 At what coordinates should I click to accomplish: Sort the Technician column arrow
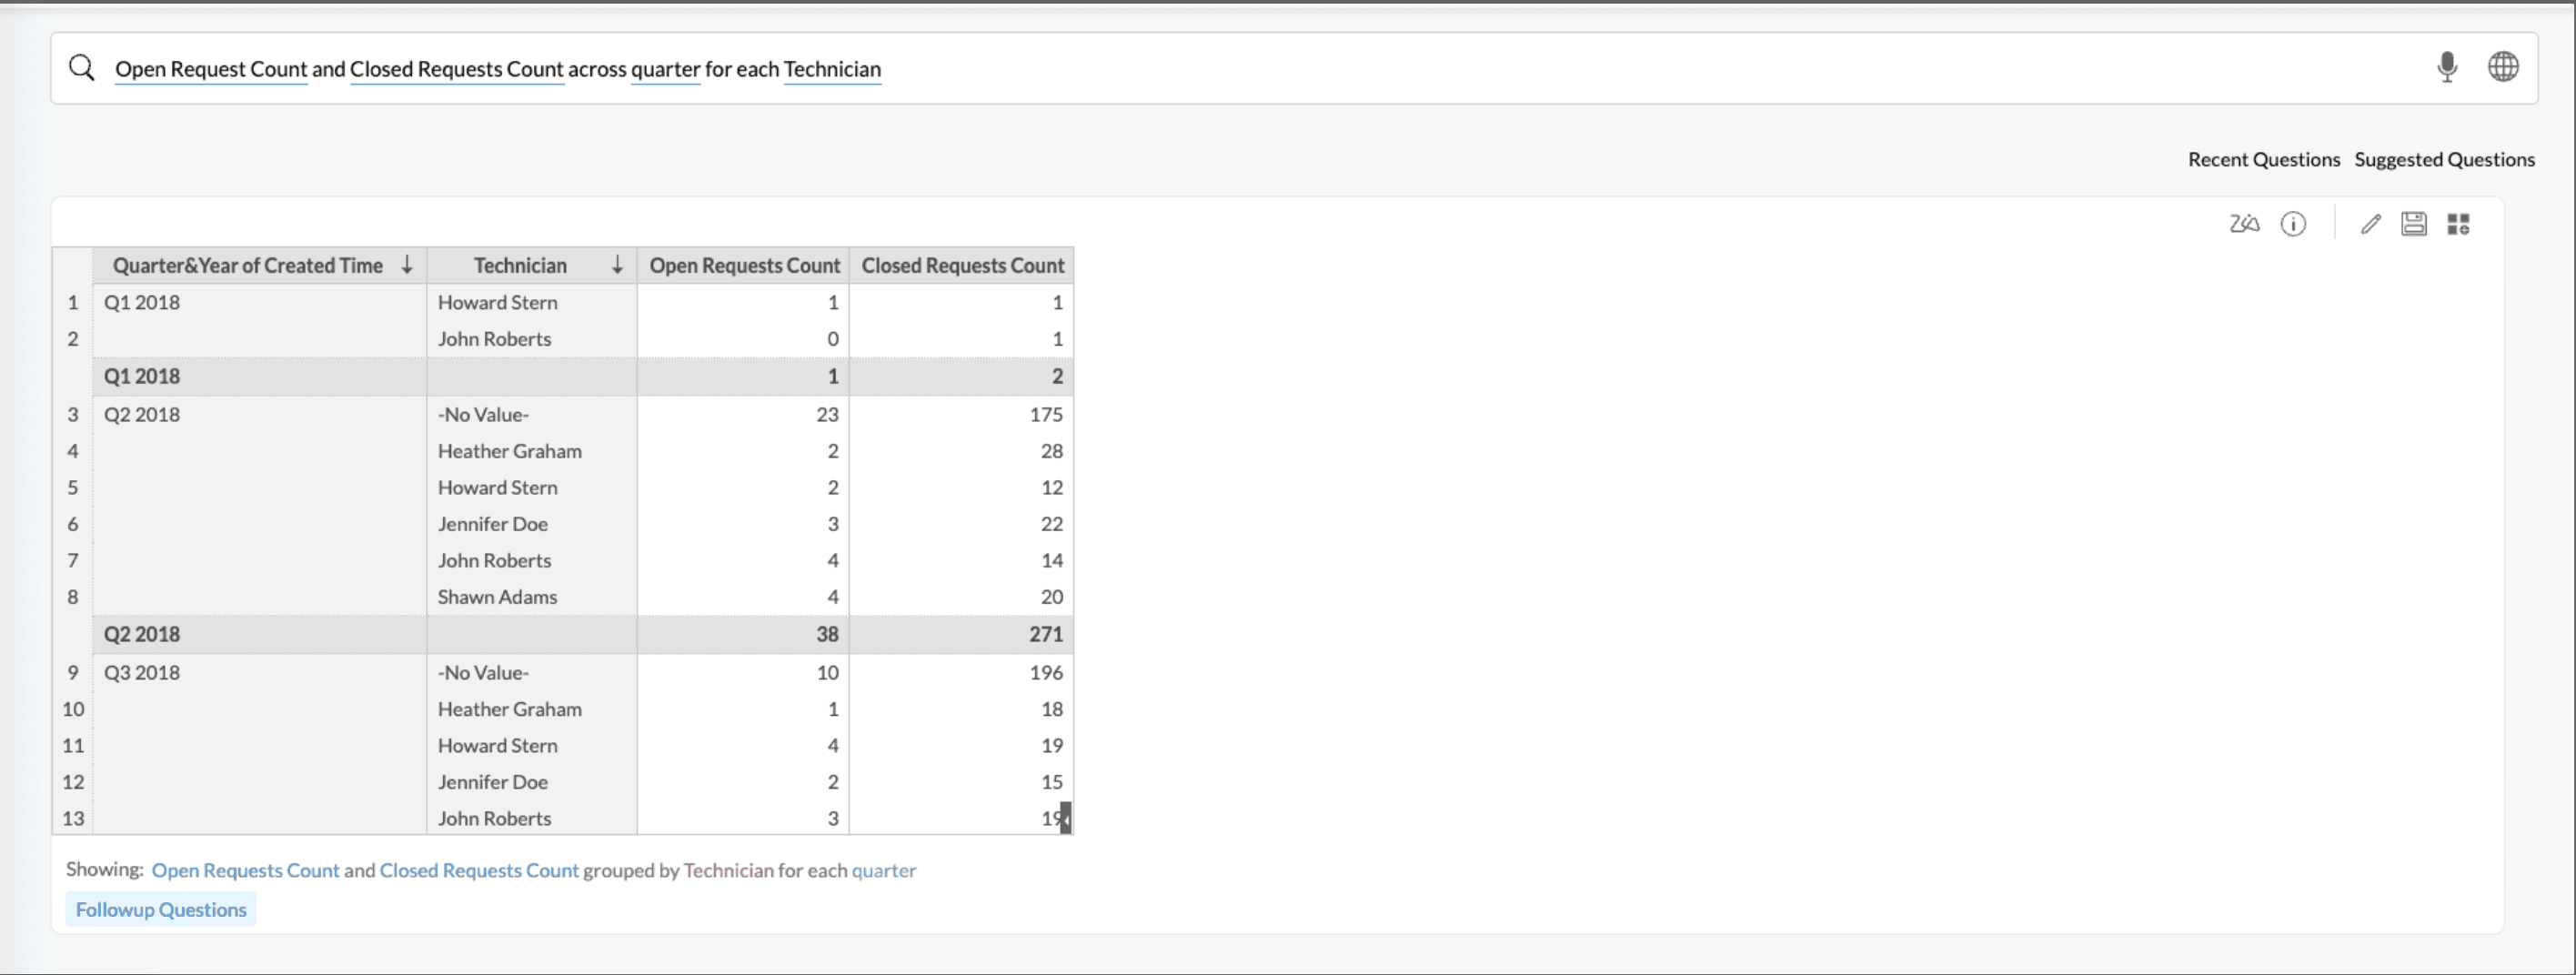[x=617, y=265]
